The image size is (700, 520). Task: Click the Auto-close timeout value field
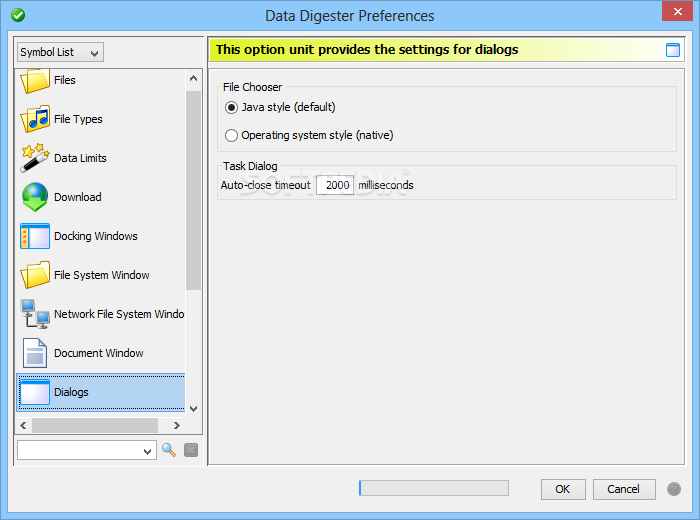(x=335, y=185)
